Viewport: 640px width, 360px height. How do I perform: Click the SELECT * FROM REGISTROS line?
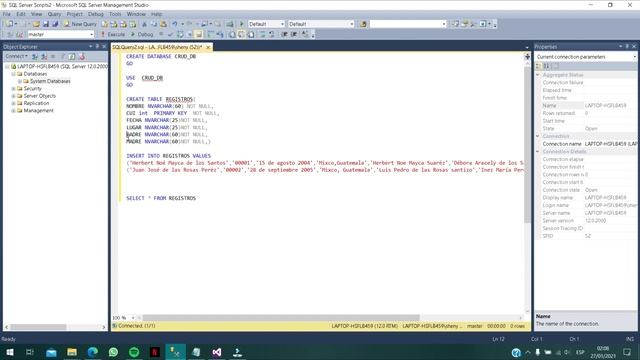click(161, 198)
